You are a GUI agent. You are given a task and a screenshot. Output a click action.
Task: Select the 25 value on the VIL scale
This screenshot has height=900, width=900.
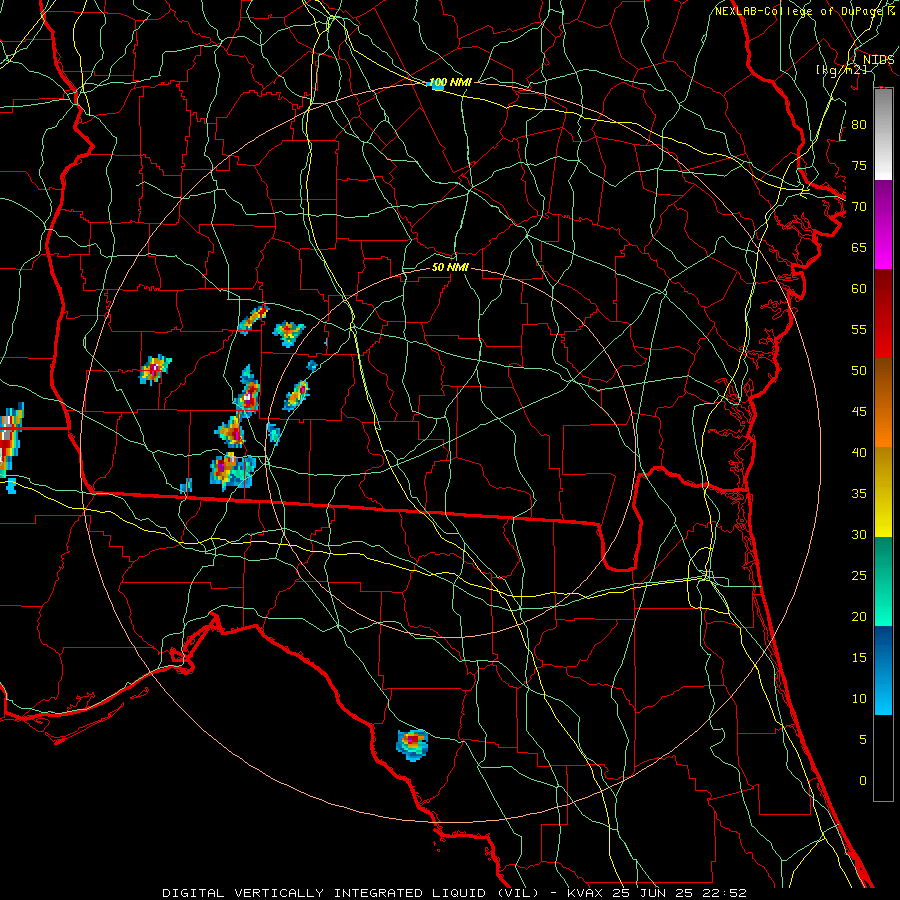click(859, 576)
